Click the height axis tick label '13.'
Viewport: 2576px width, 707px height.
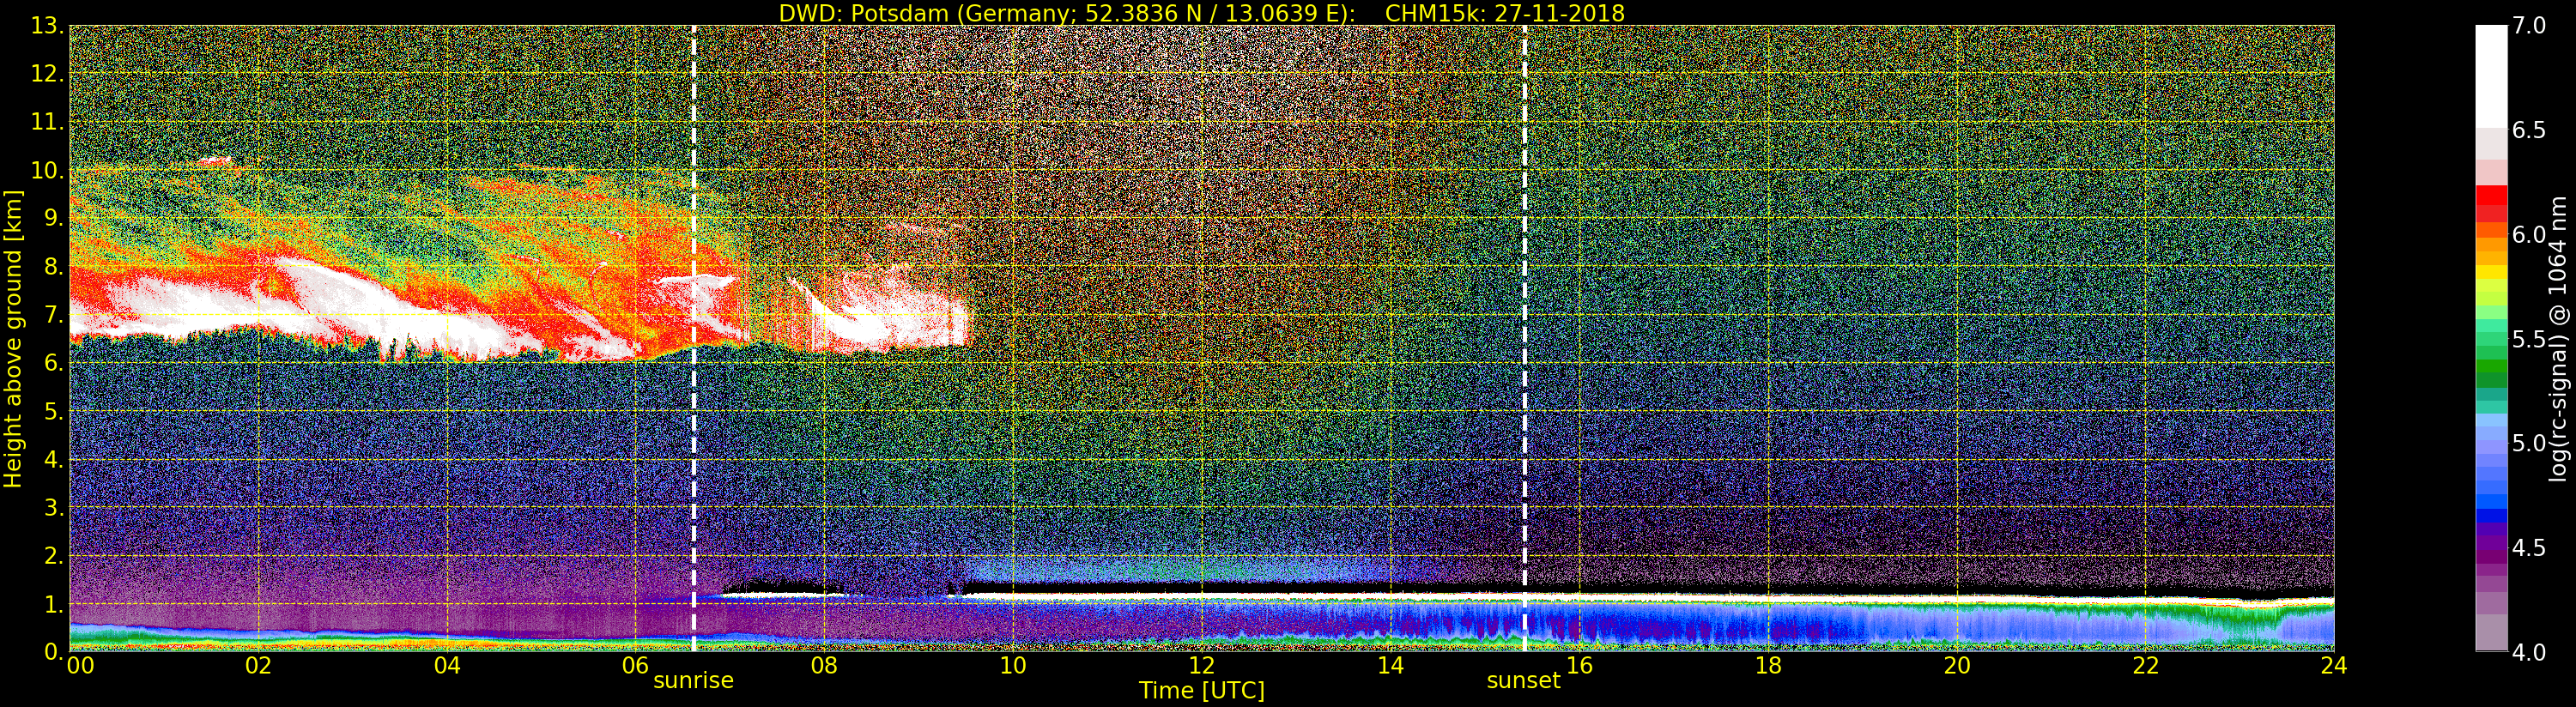(x=47, y=26)
